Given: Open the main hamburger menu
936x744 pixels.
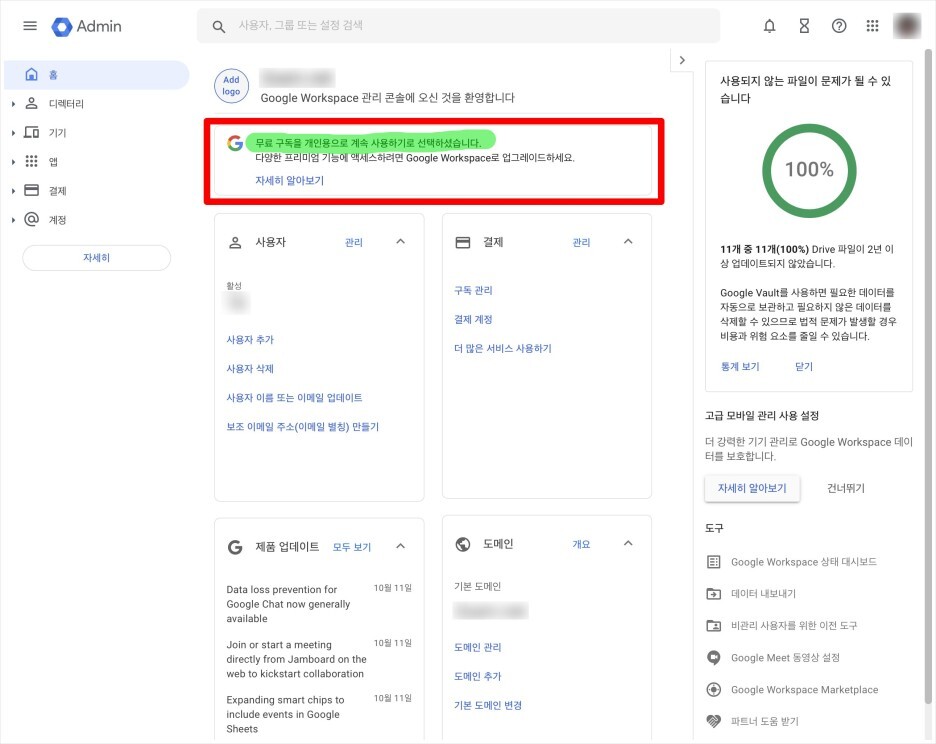Looking at the screenshot, I should (x=30, y=26).
